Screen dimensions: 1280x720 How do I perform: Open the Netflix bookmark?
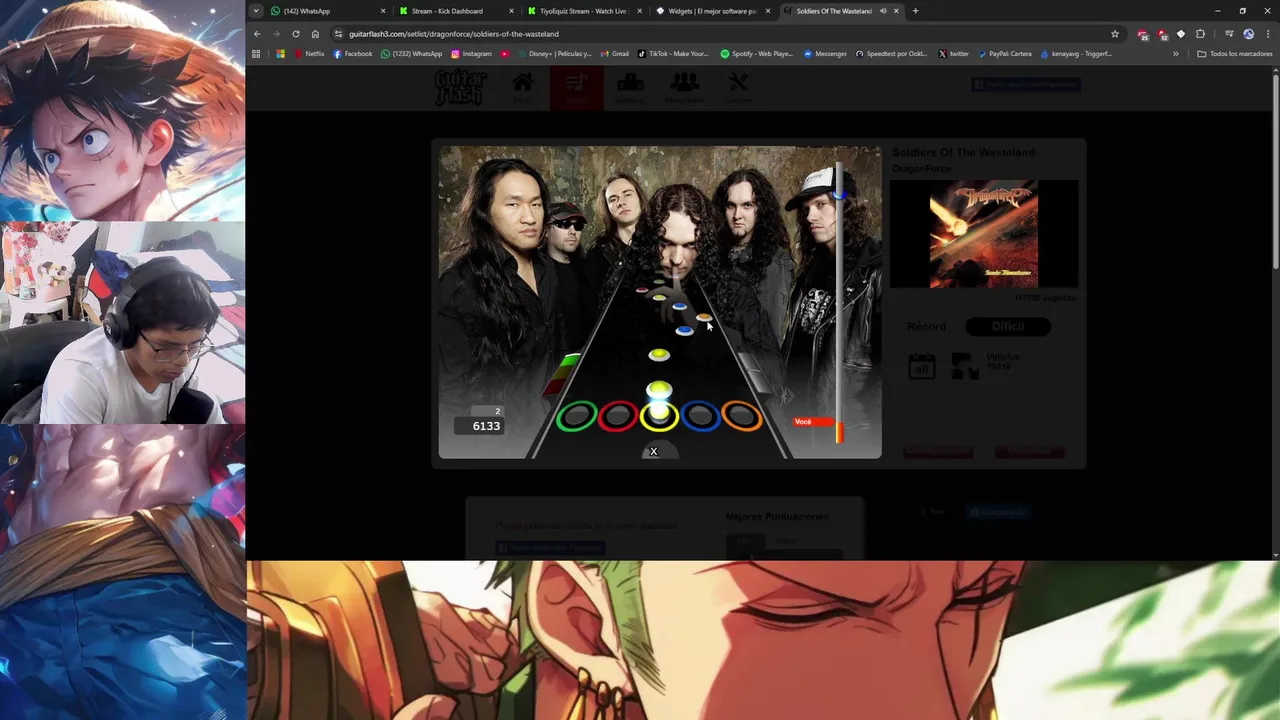click(x=309, y=54)
